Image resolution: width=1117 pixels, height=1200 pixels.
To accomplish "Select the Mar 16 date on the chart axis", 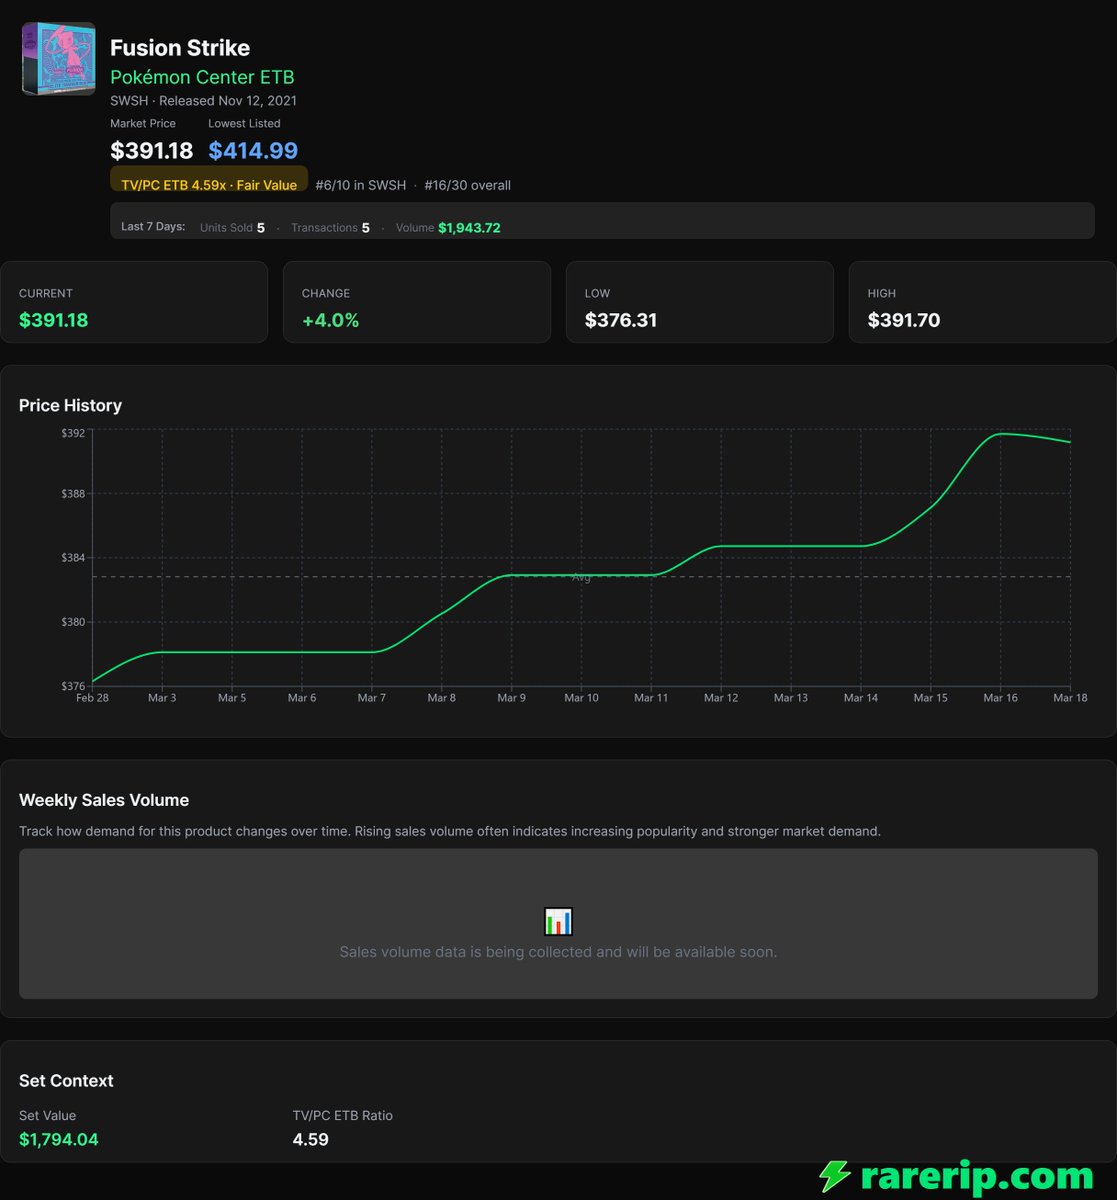I will pos(1001,698).
